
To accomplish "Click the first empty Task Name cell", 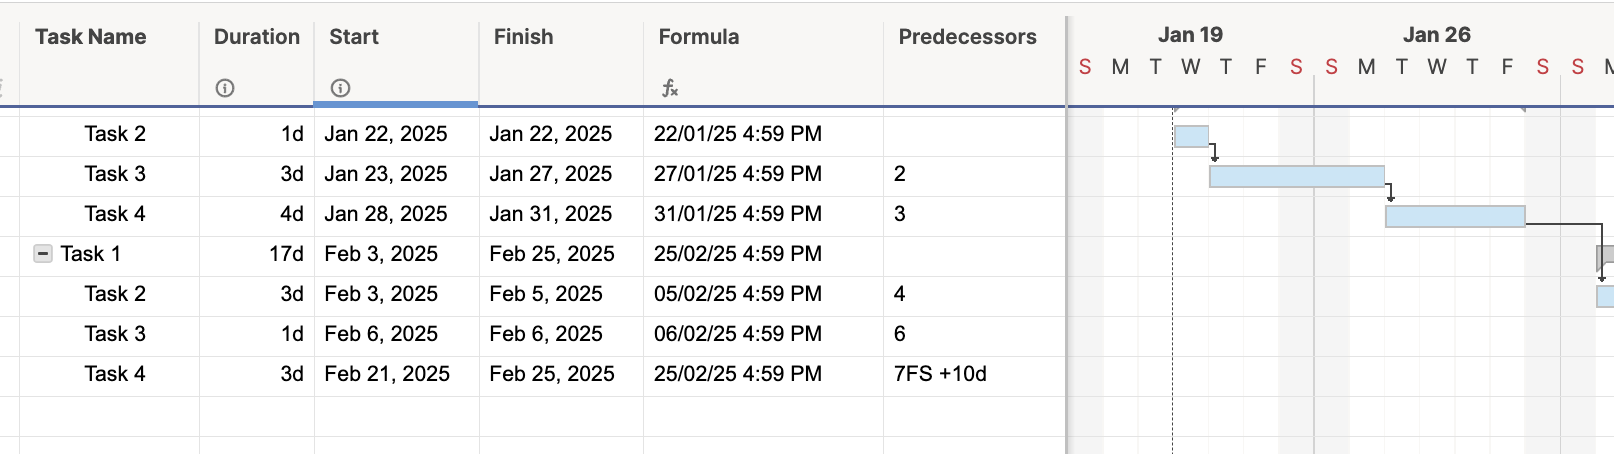I will coord(109,416).
